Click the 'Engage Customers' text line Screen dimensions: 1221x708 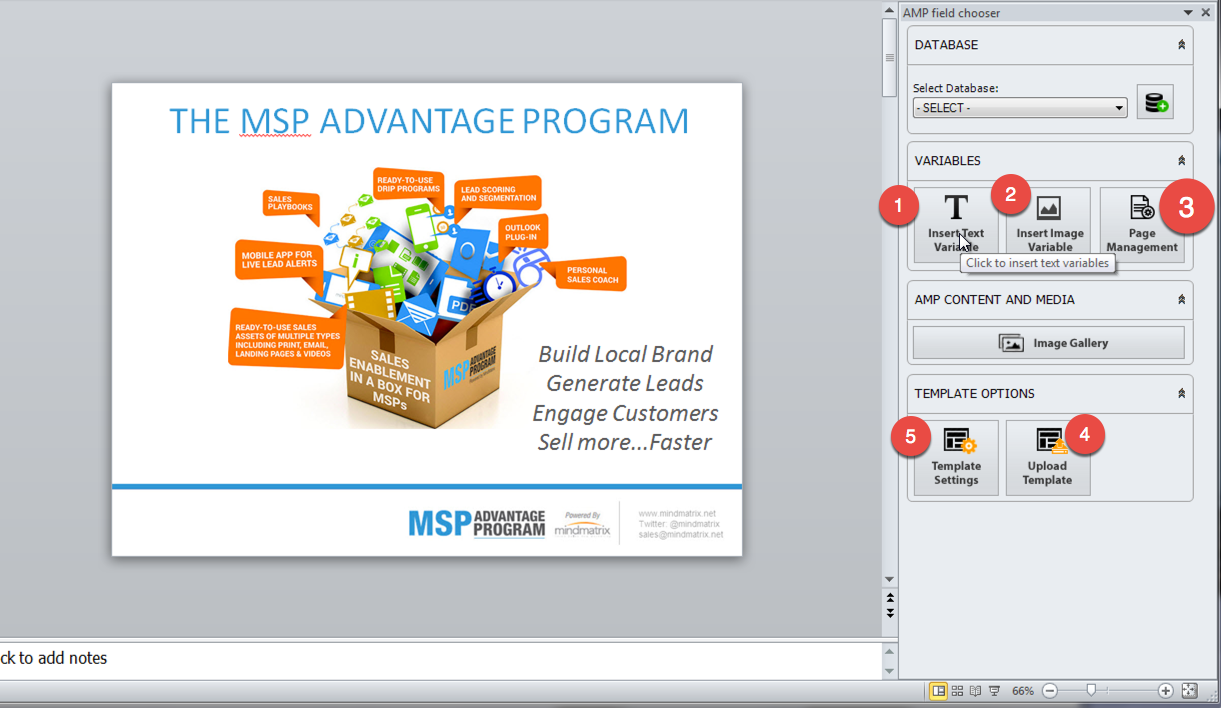625,413
